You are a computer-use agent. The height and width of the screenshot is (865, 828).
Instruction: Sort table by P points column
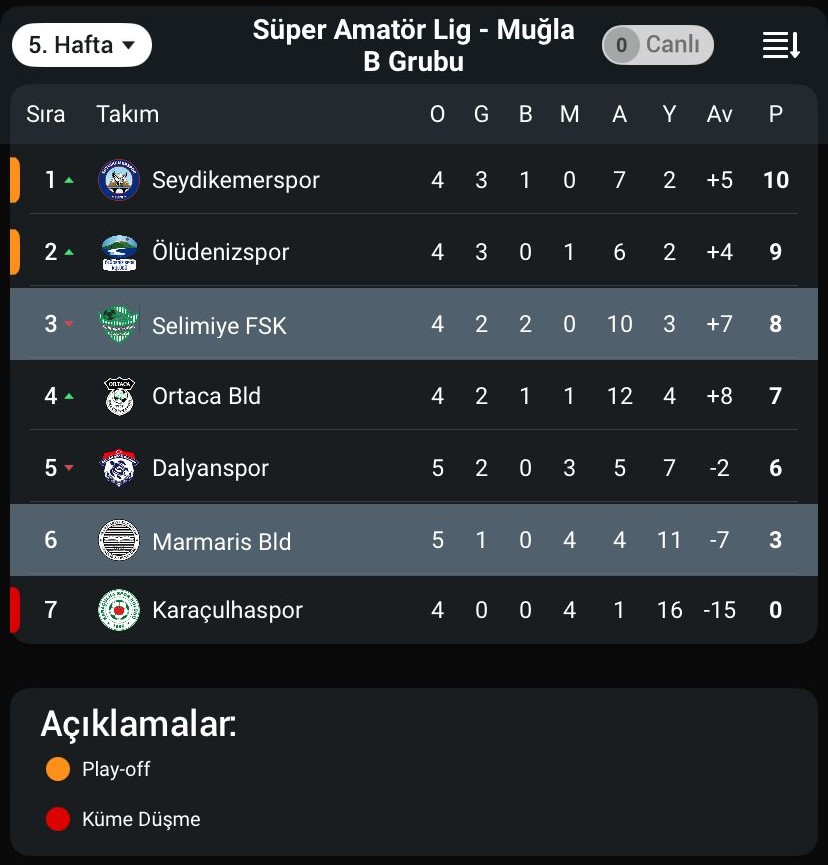click(775, 114)
